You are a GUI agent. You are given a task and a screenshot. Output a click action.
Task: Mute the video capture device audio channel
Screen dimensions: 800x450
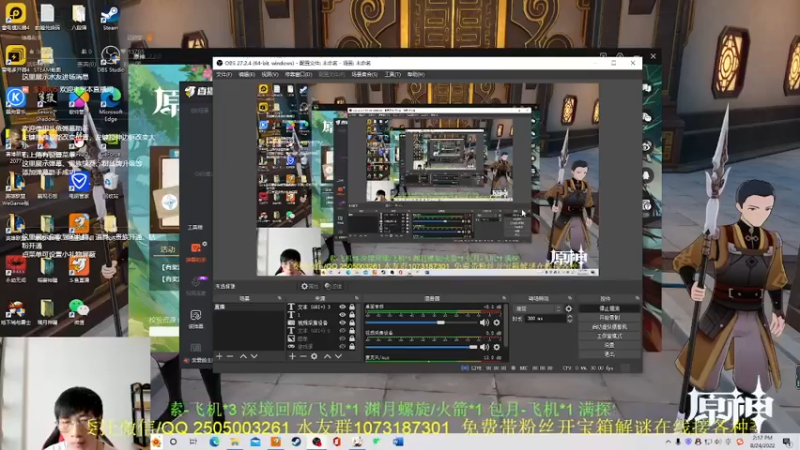pos(484,347)
